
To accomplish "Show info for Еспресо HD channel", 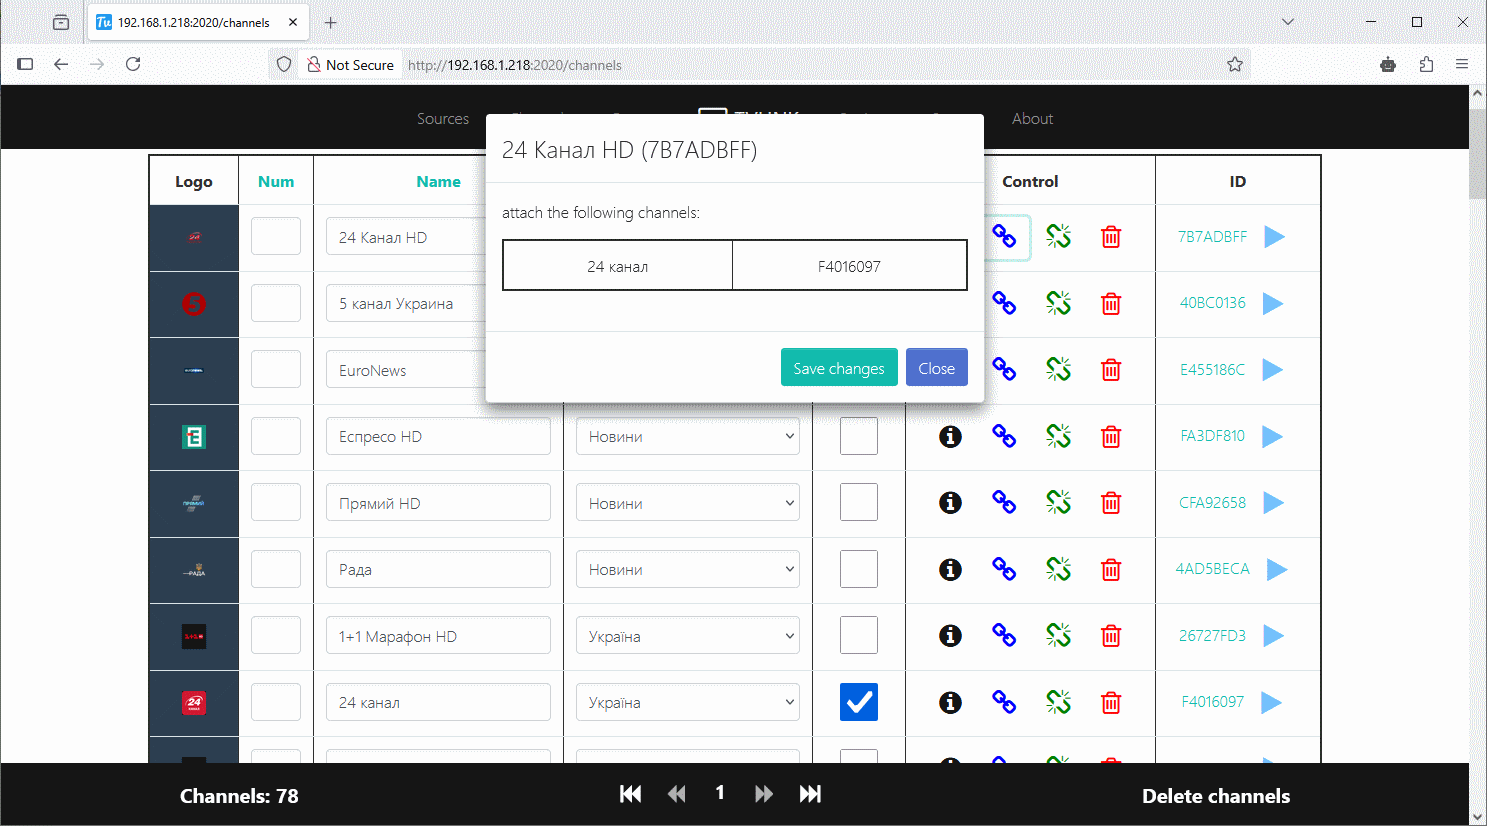I will pos(950,436).
